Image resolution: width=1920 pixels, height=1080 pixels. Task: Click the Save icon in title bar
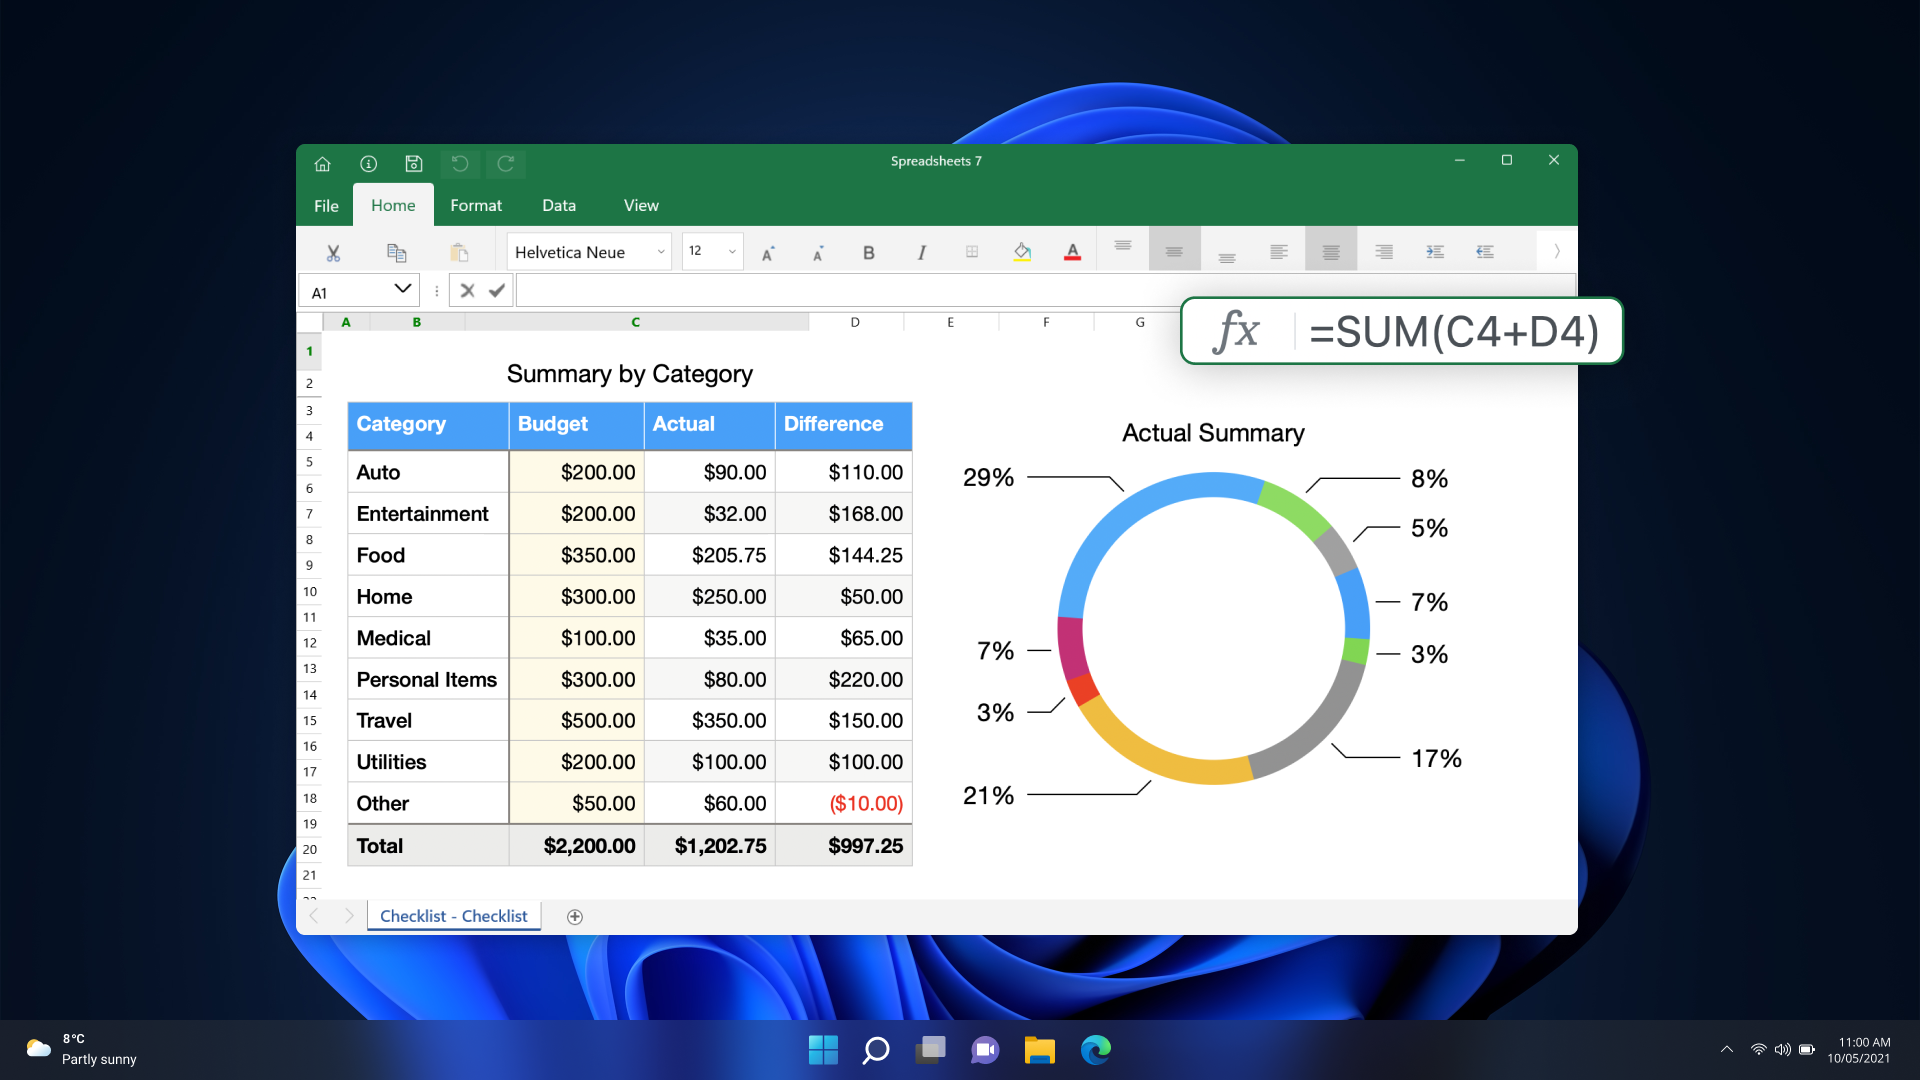pos(414,164)
